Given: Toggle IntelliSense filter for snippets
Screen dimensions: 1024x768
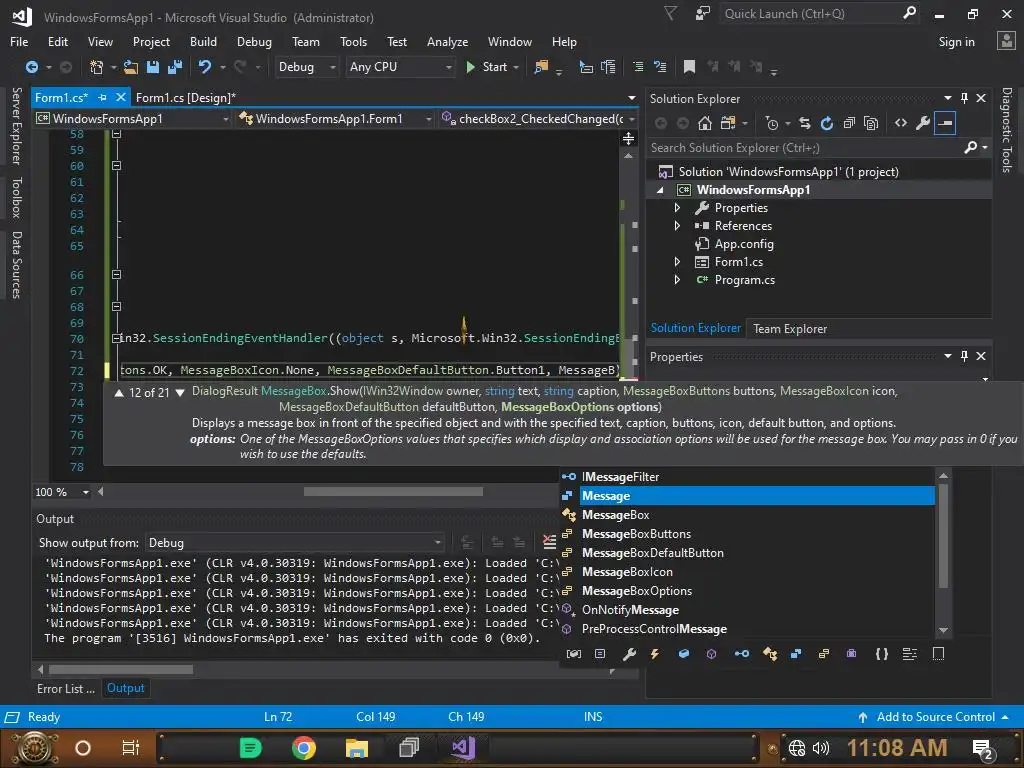Looking at the screenshot, I should click(938, 654).
